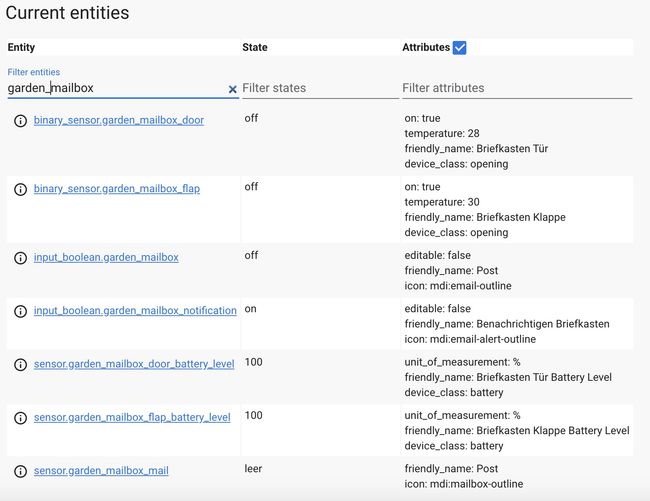Click the 'on' state of mailbox_notification

(250, 309)
